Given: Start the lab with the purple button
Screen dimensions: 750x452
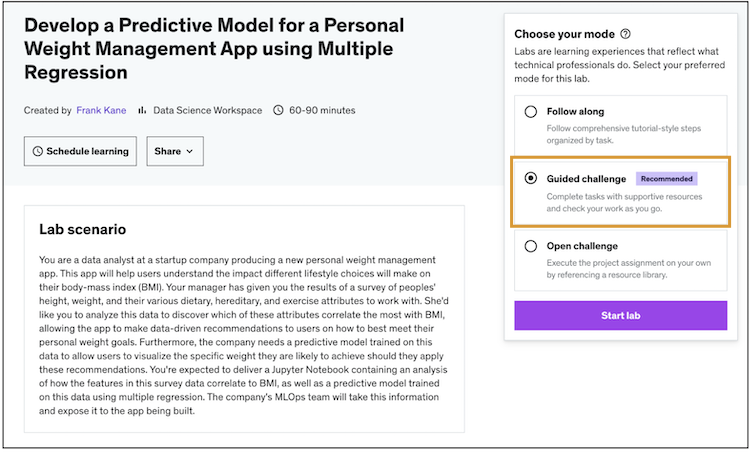Looking at the screenshot, I should pos(620,315).
